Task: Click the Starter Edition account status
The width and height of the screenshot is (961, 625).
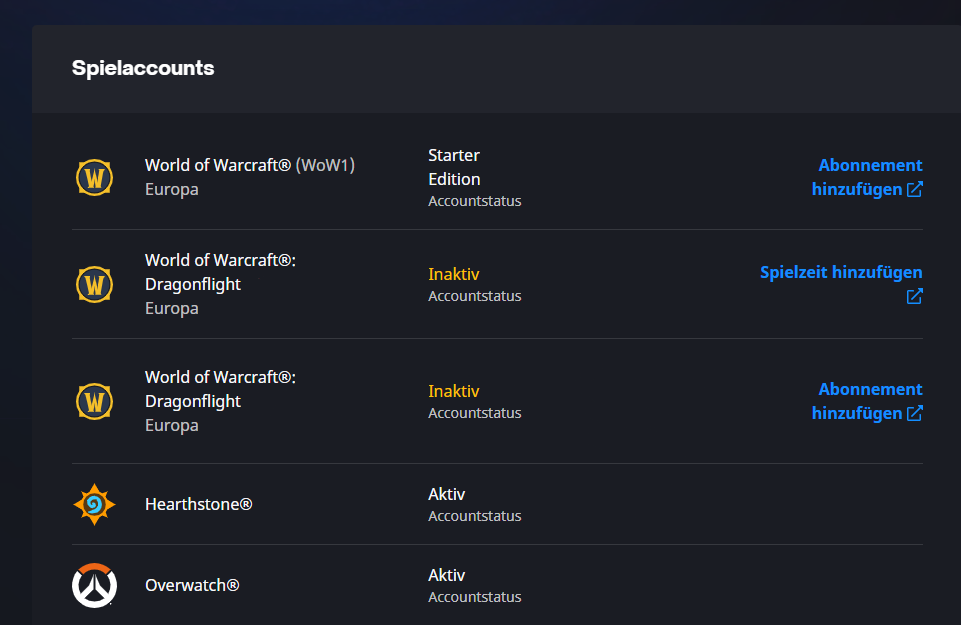Action: [x=454, y=167]
